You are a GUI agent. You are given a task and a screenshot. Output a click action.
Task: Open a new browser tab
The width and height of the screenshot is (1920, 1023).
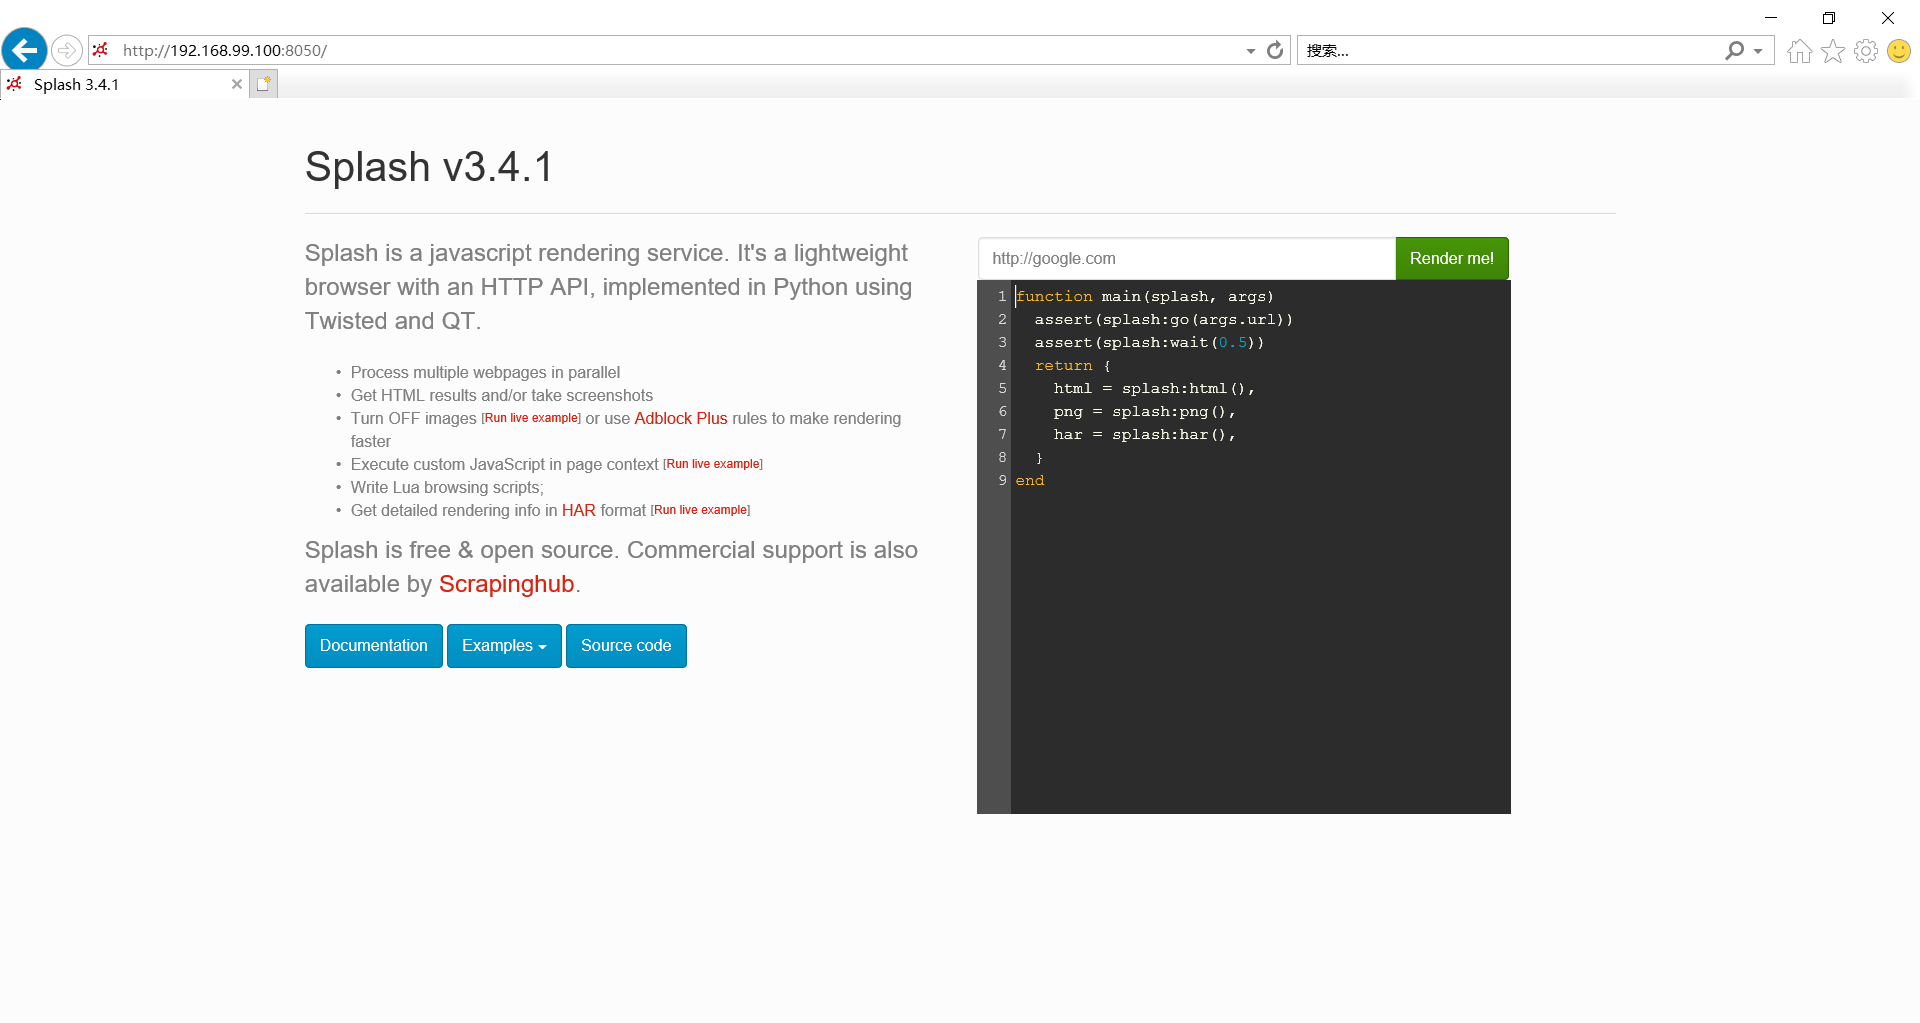point(263,83)
